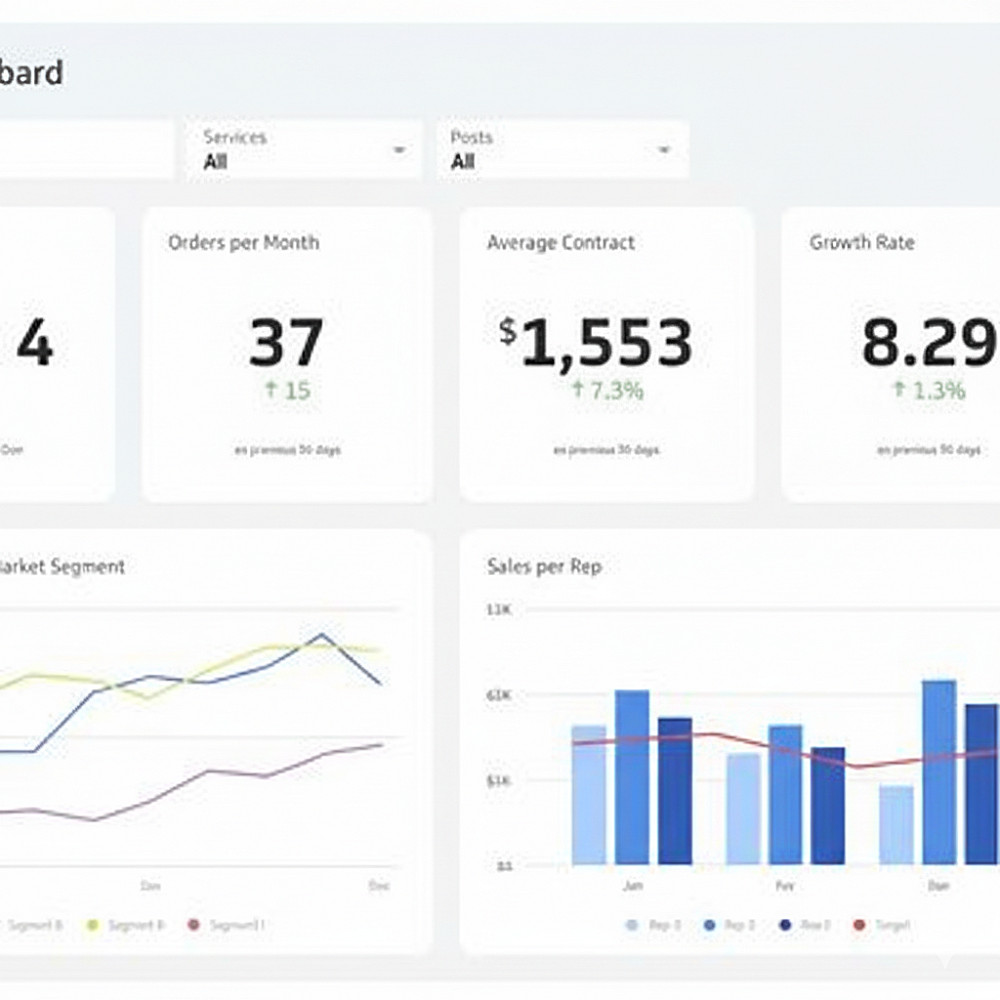Expand the Services dropdown arrow
The height and width of the screenshot is (1000, 1000).
pyautogui.click(x=399, y=150)
